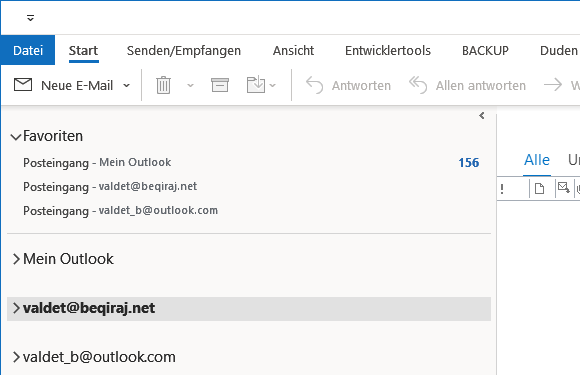Click the Antworten reply arrow icon
The image size is (580, 375).
(x=314, y=85)
